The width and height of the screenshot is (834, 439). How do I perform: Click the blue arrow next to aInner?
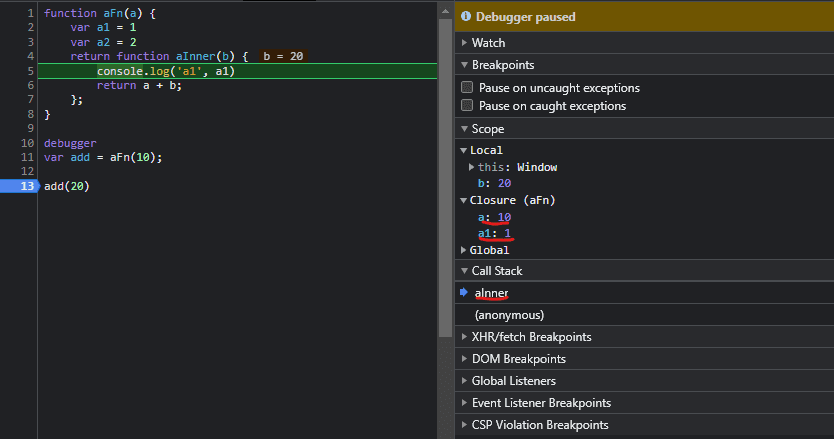[x=464, y=293]
